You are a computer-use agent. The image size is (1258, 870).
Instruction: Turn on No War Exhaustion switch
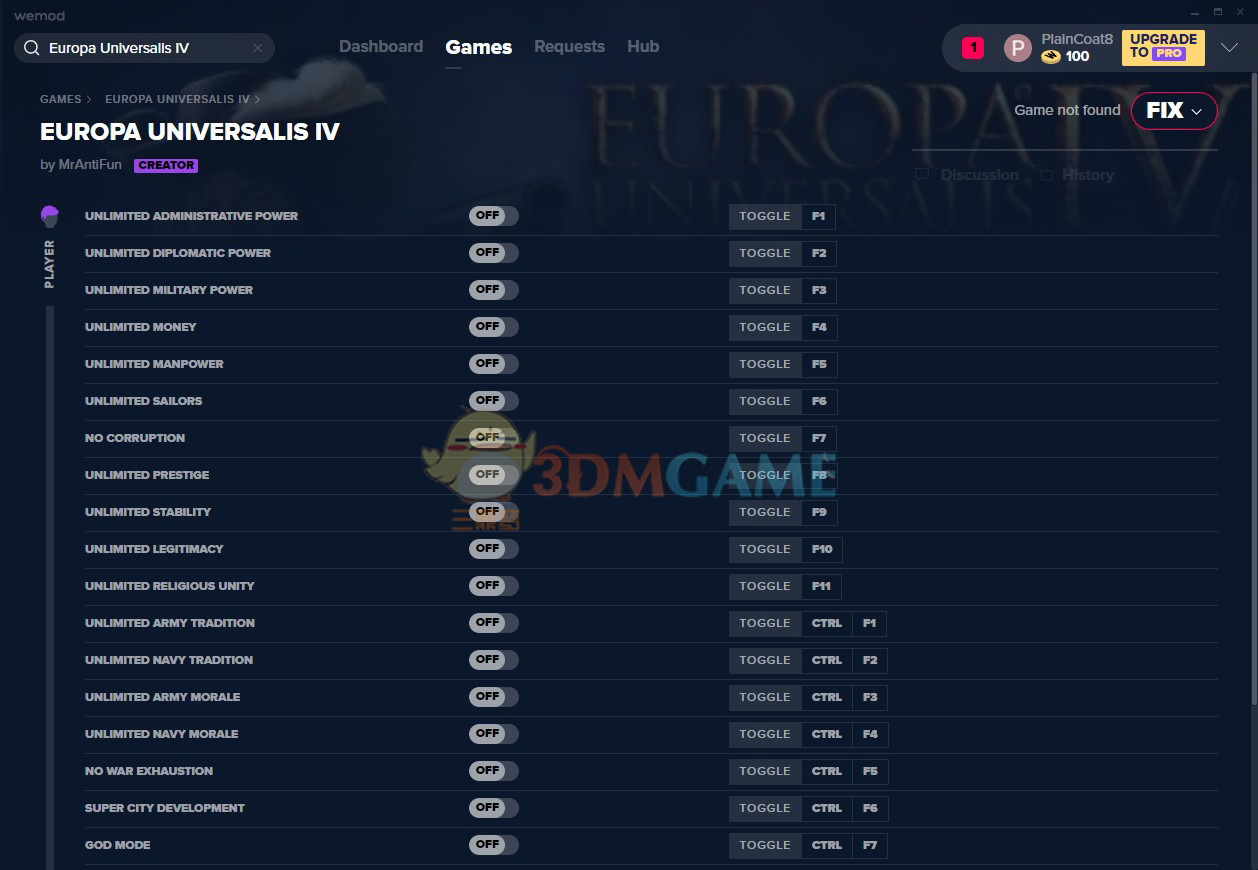pyautogui.click(x=494, y=771)
